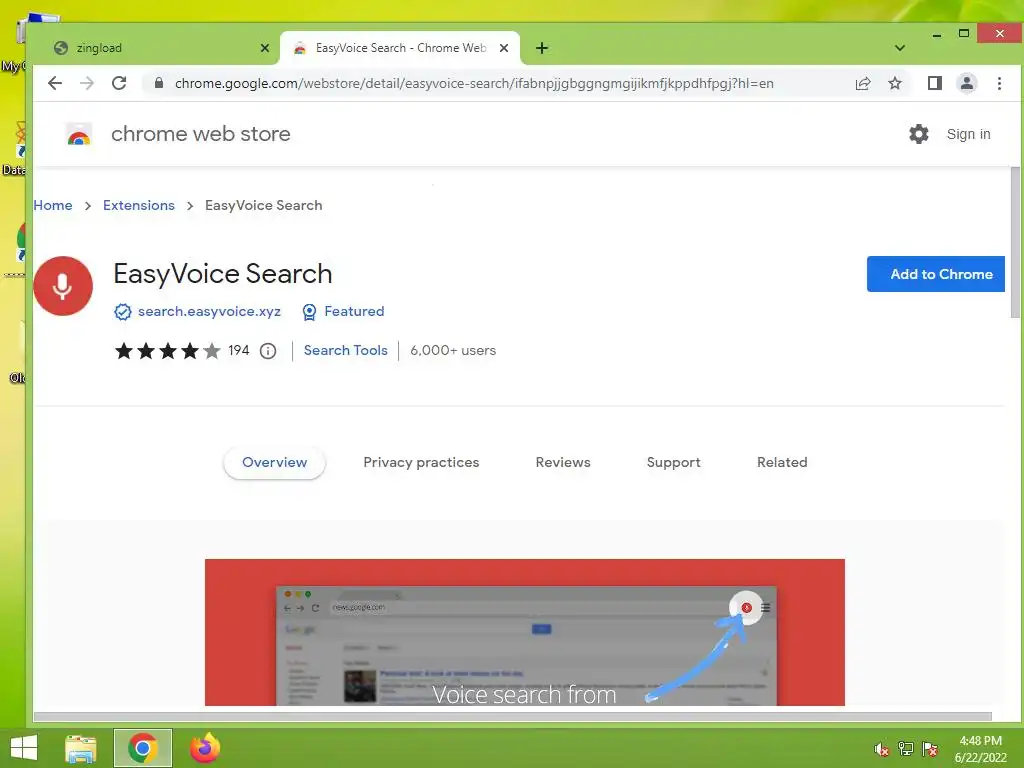Go back with the browser back arrow
1024x768 pixels.
(55, 83)
